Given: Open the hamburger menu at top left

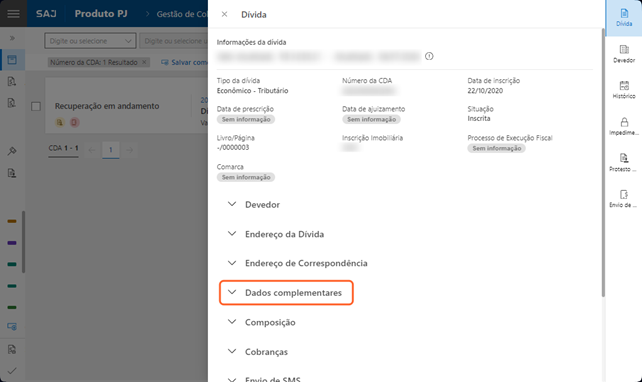Looking at the screenshot, I should click(14, 14).
